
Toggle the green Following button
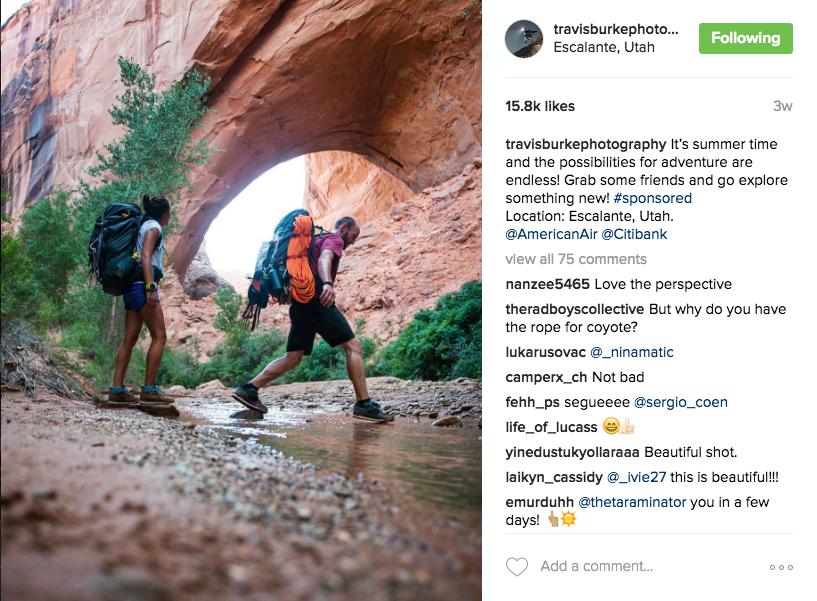746,38
